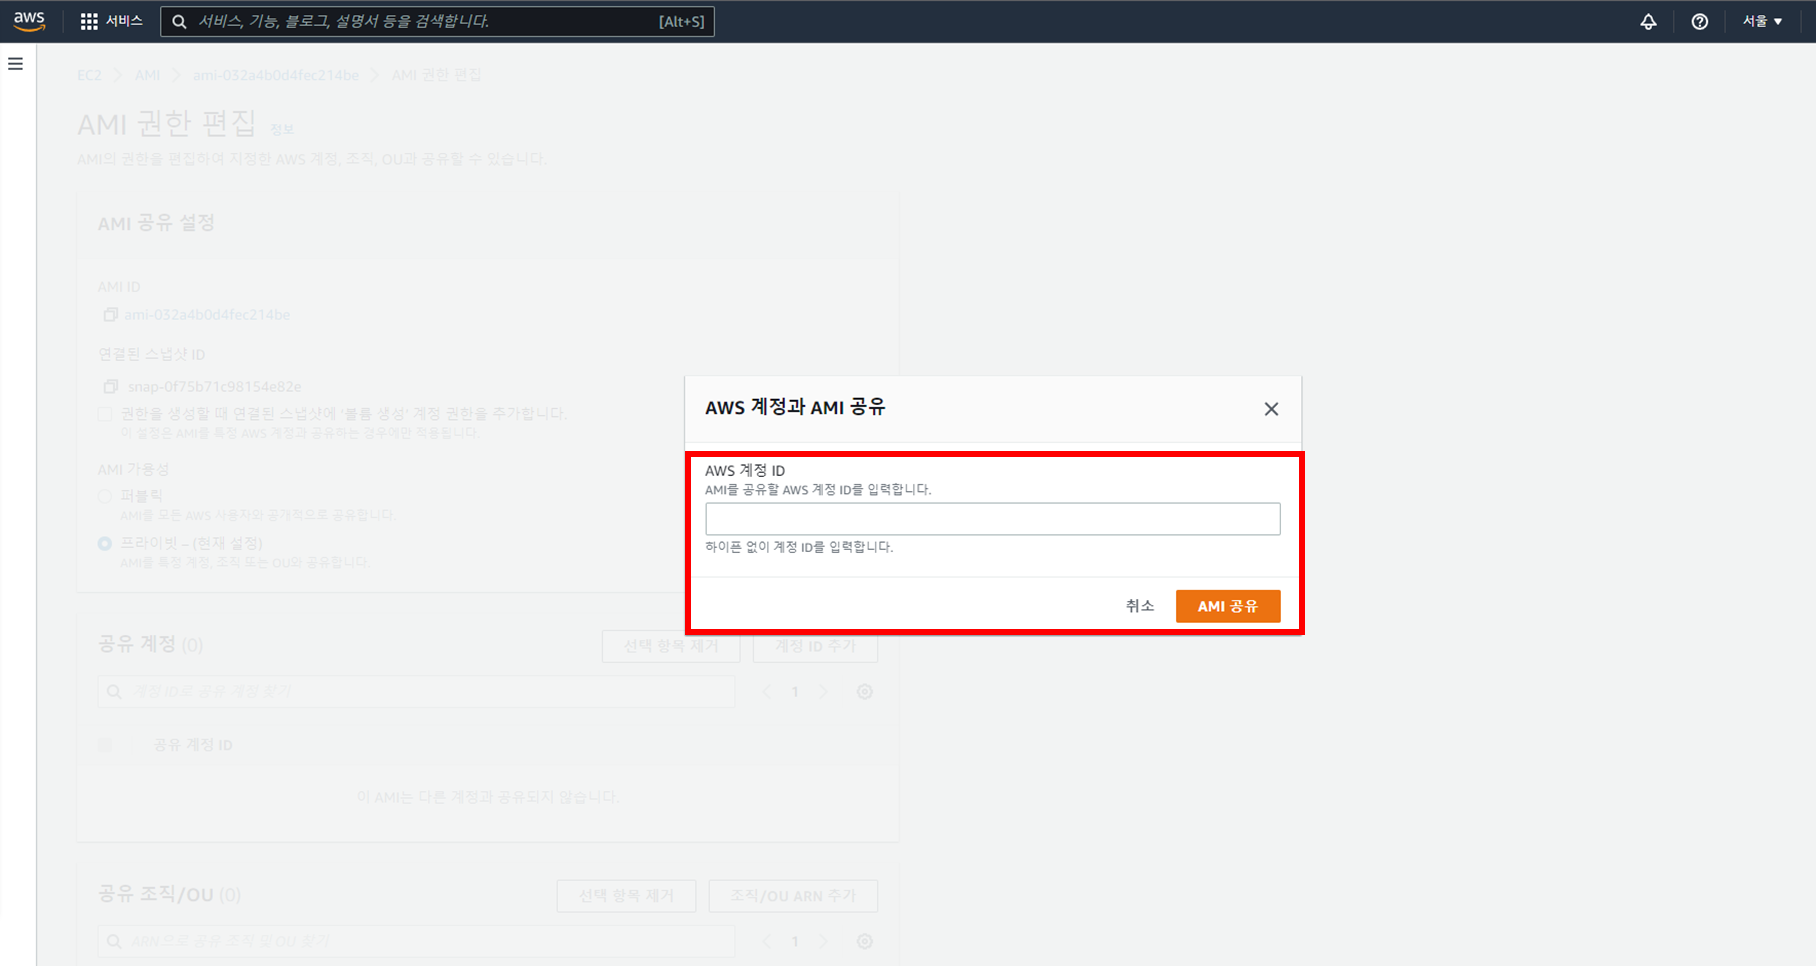This screenshot has height=966, width=1816.
Task: Toggle the create volume permission checkbox
Action: click(104, 414)
